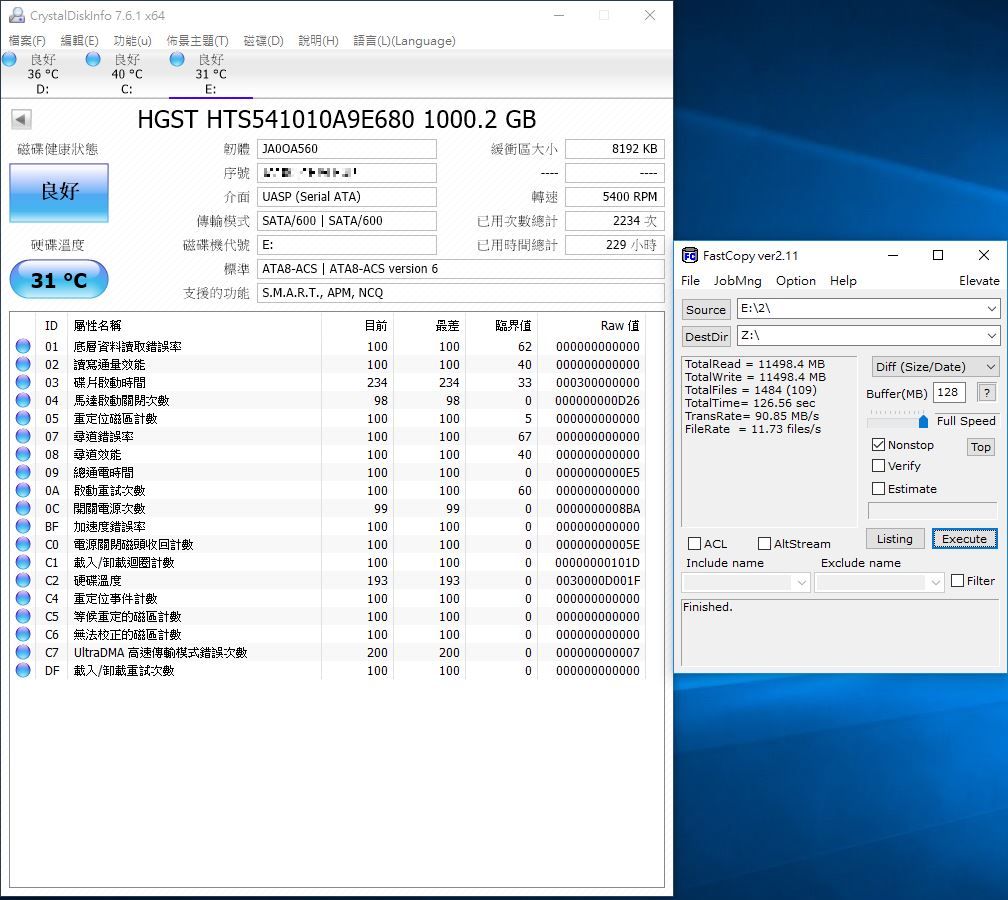Open the 佈景主題(T) menu
1008x900 pixels.
click(x=197, y=40)
